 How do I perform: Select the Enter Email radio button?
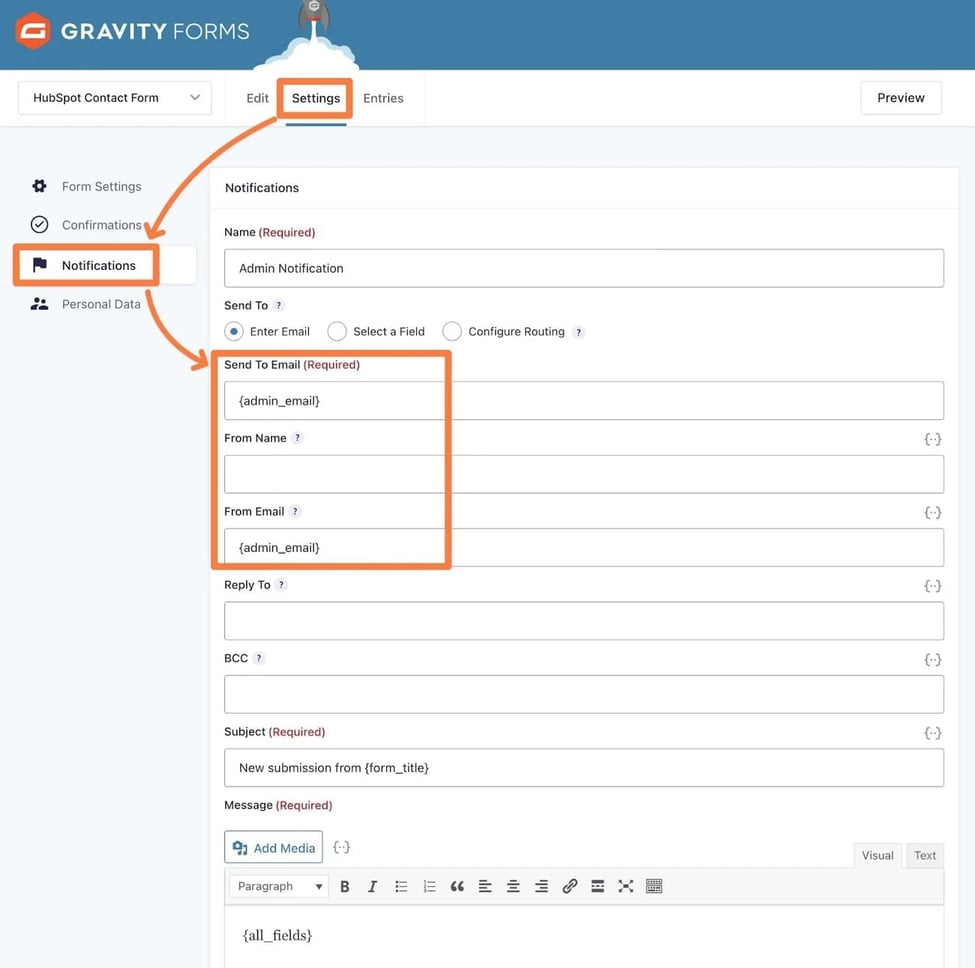pos(234,331)
